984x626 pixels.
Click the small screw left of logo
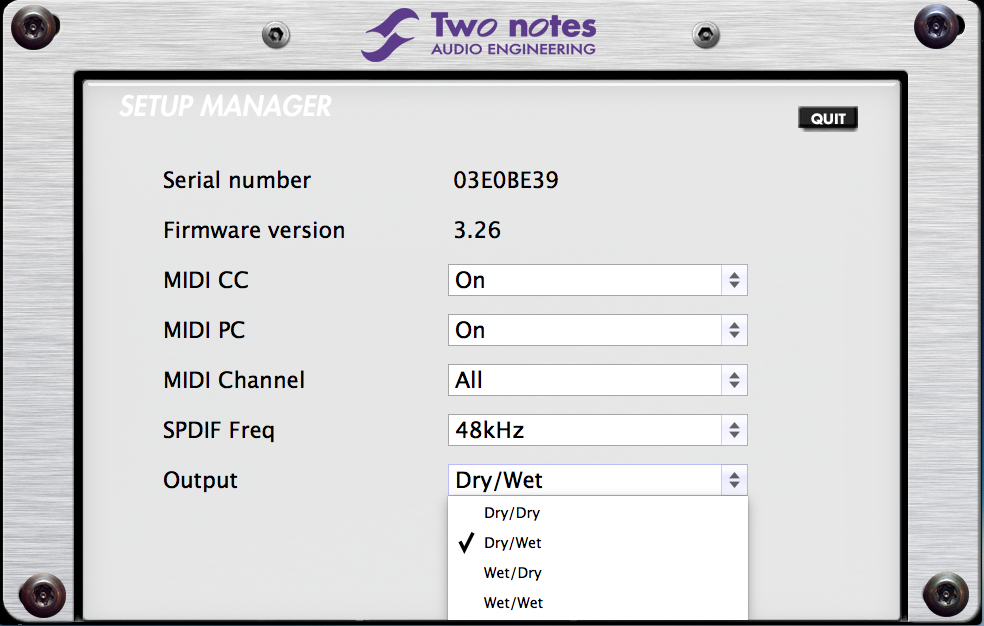(275, 36)
